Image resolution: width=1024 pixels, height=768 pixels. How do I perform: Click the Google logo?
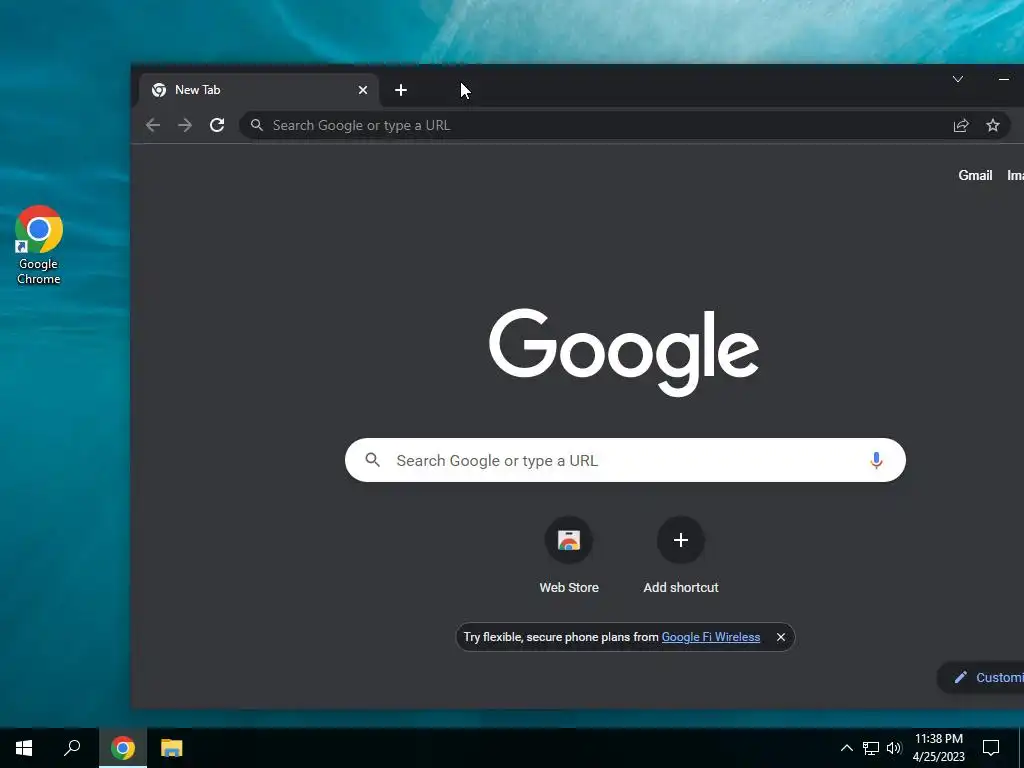[x=624, y=352]
